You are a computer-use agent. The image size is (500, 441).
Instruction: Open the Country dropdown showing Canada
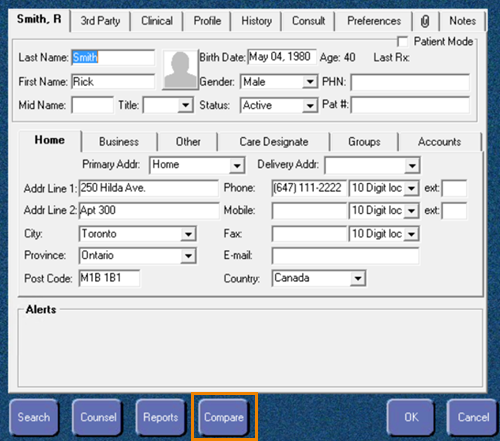[x=358, y=278]
